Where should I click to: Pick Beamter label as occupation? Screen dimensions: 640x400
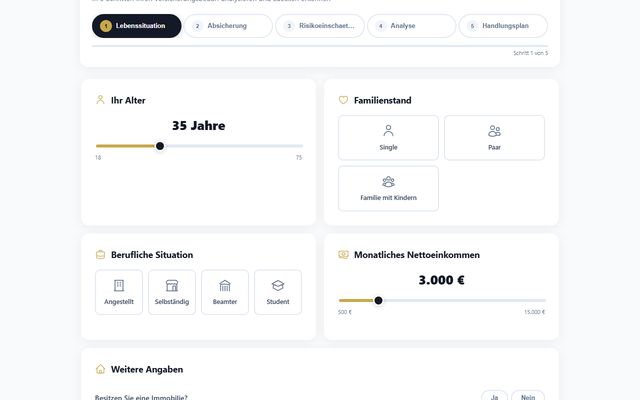tap(225, 302)
